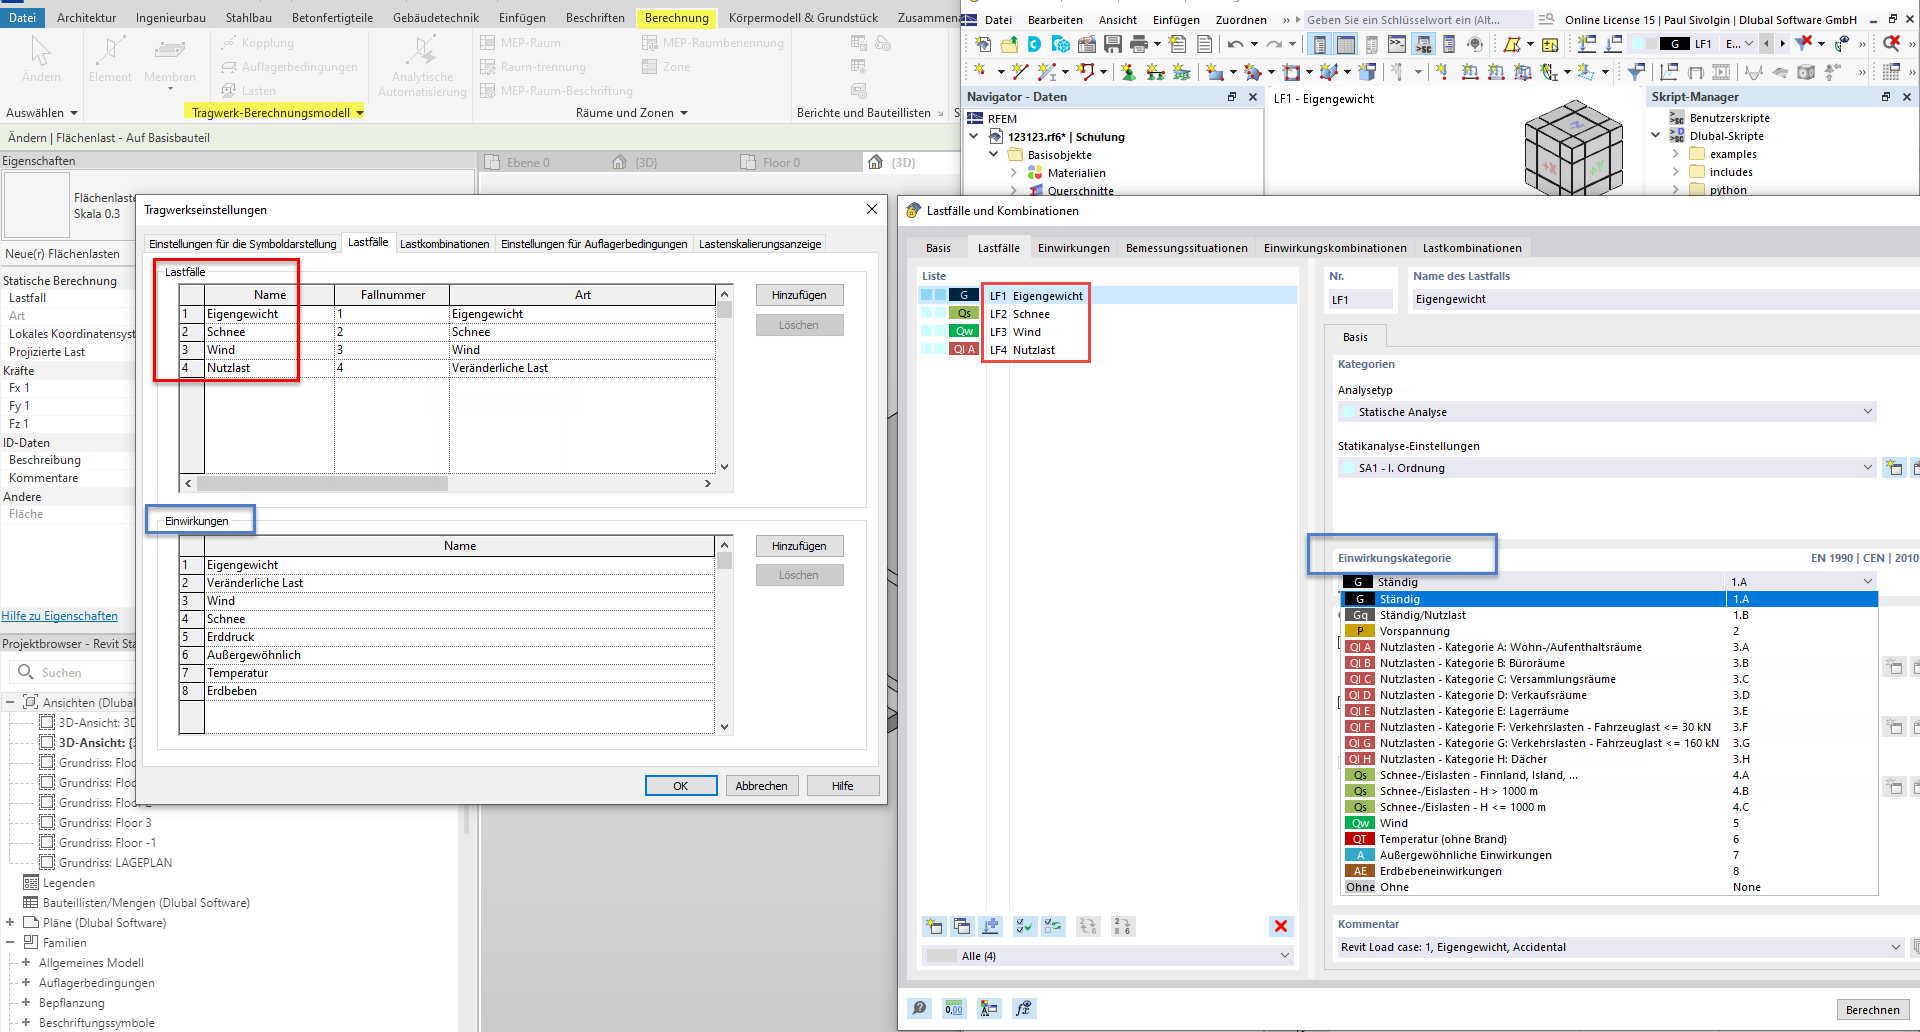Create a new load case
This screenshot has width=1920, height=1032.
[934, 926]
